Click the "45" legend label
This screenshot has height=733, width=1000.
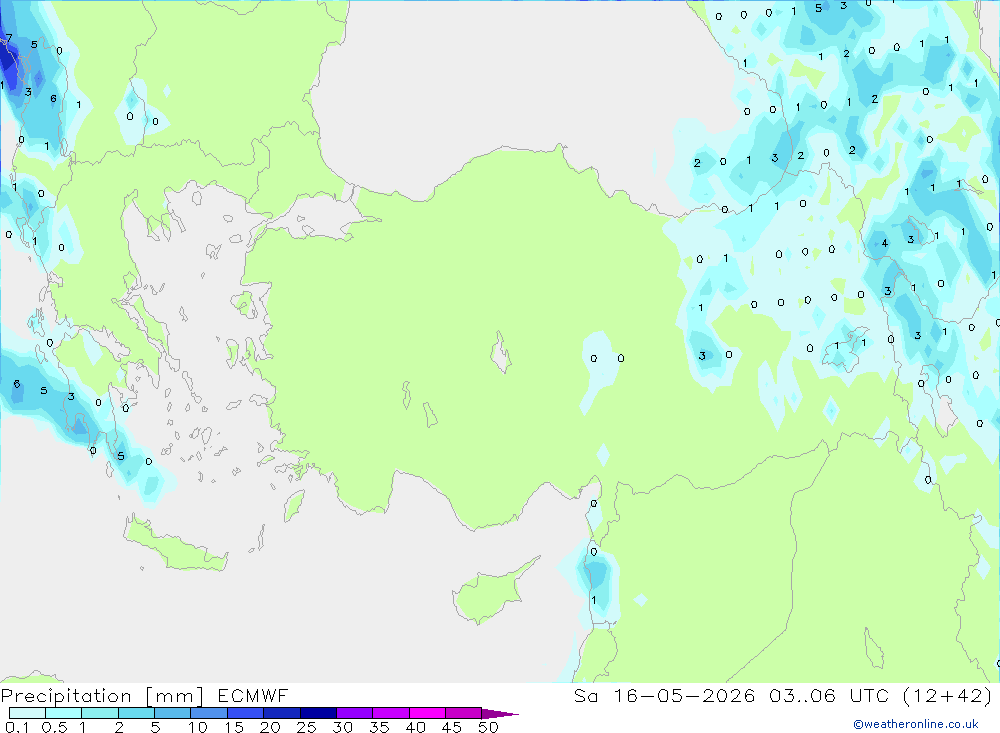pyautogui.click(x=452, y=727)
